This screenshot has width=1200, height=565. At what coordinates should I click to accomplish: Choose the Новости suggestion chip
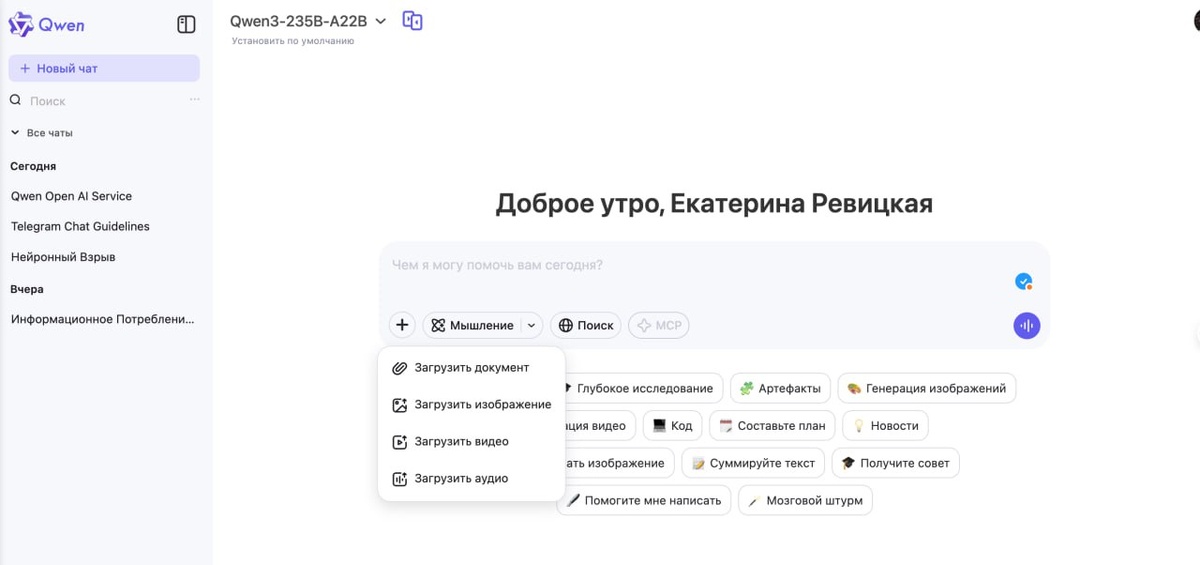885,425
